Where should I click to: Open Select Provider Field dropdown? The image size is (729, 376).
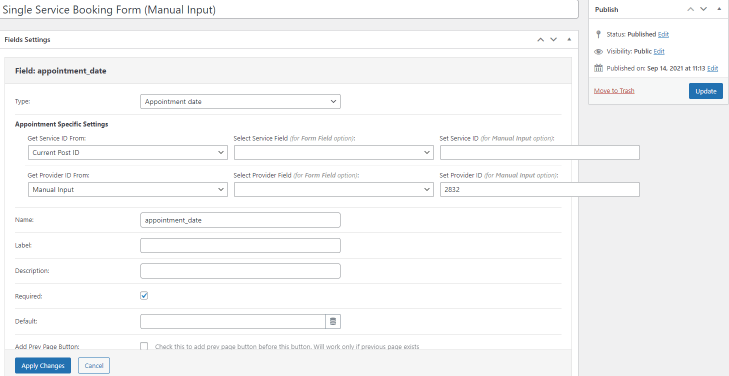[x=334, y=190]
